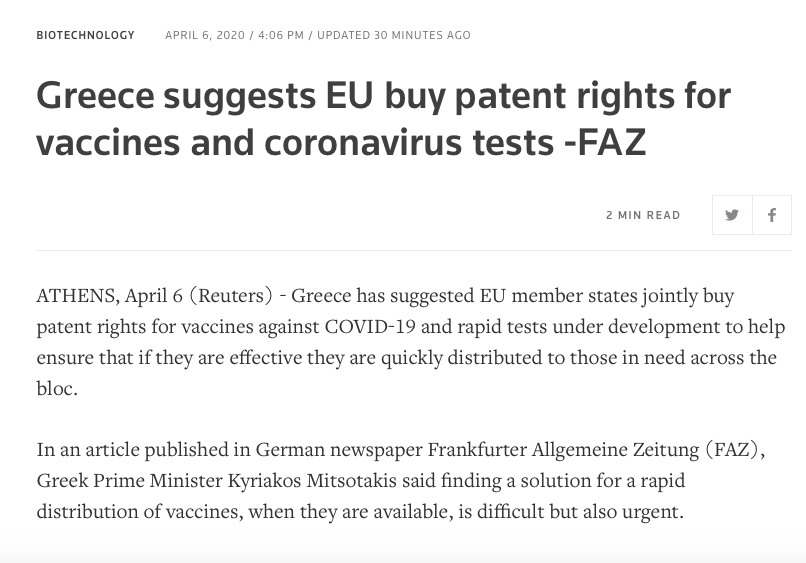Share the article on Facebook
Viewport: 806px width, 563px height.
point(772,215)
